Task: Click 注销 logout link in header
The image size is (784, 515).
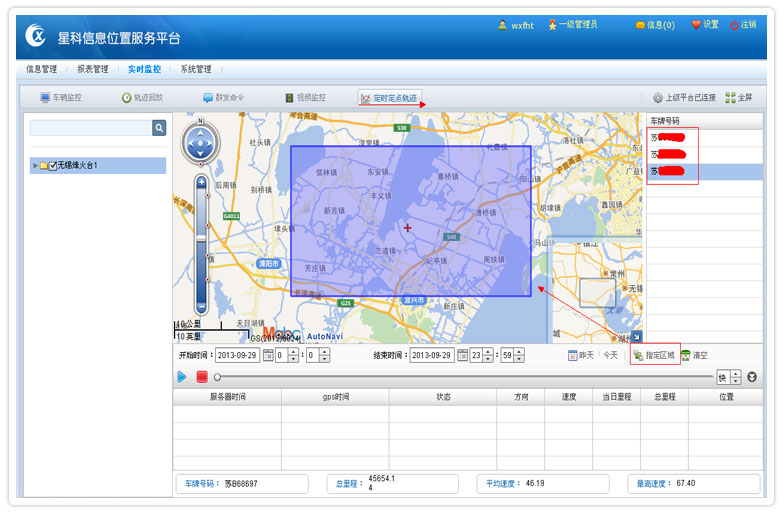Action: (x=742, y=25)
